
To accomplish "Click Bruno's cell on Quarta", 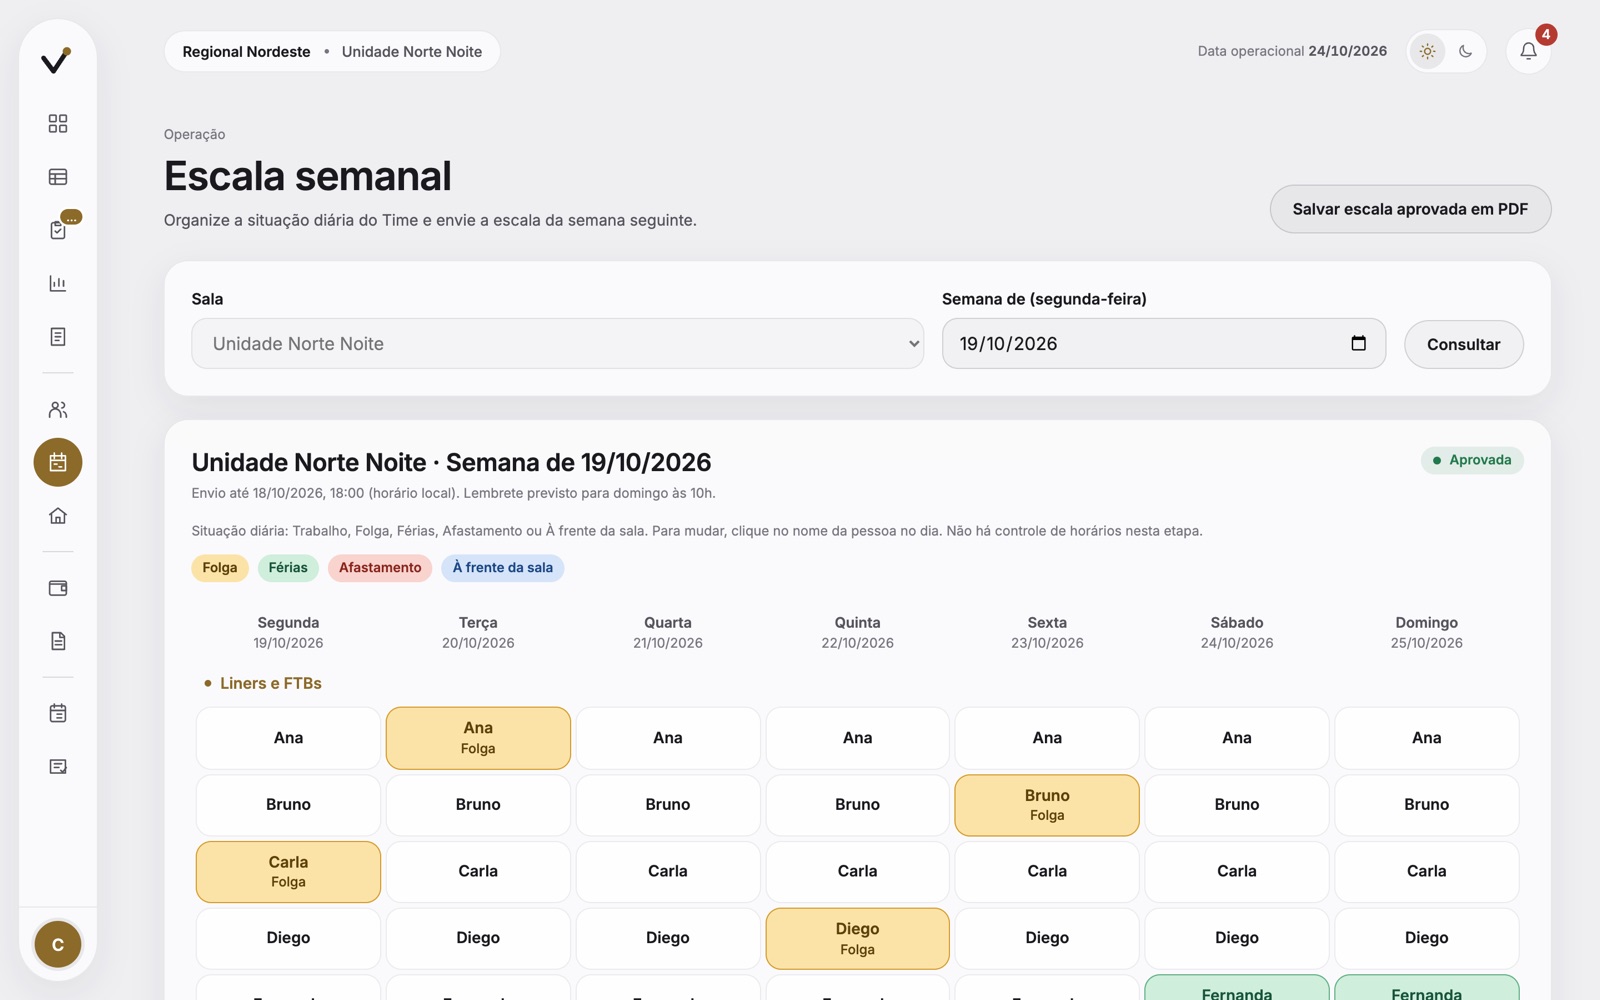I will point(668,805).
